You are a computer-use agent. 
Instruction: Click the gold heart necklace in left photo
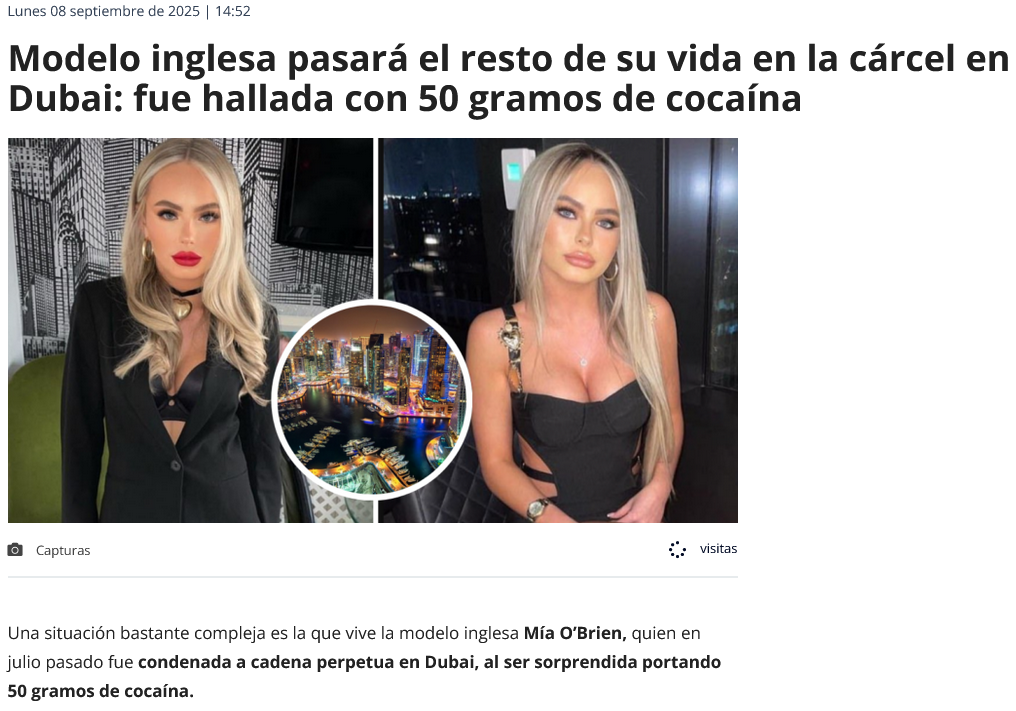click(x=182, y=307)
